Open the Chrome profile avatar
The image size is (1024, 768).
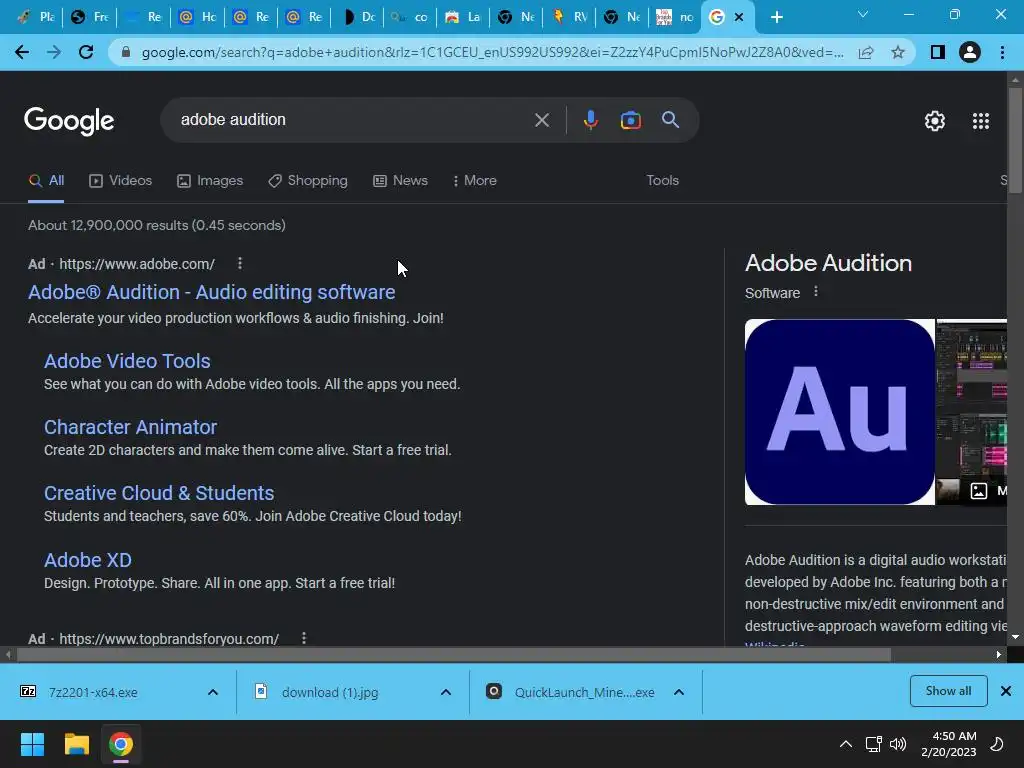coord(970,52)
